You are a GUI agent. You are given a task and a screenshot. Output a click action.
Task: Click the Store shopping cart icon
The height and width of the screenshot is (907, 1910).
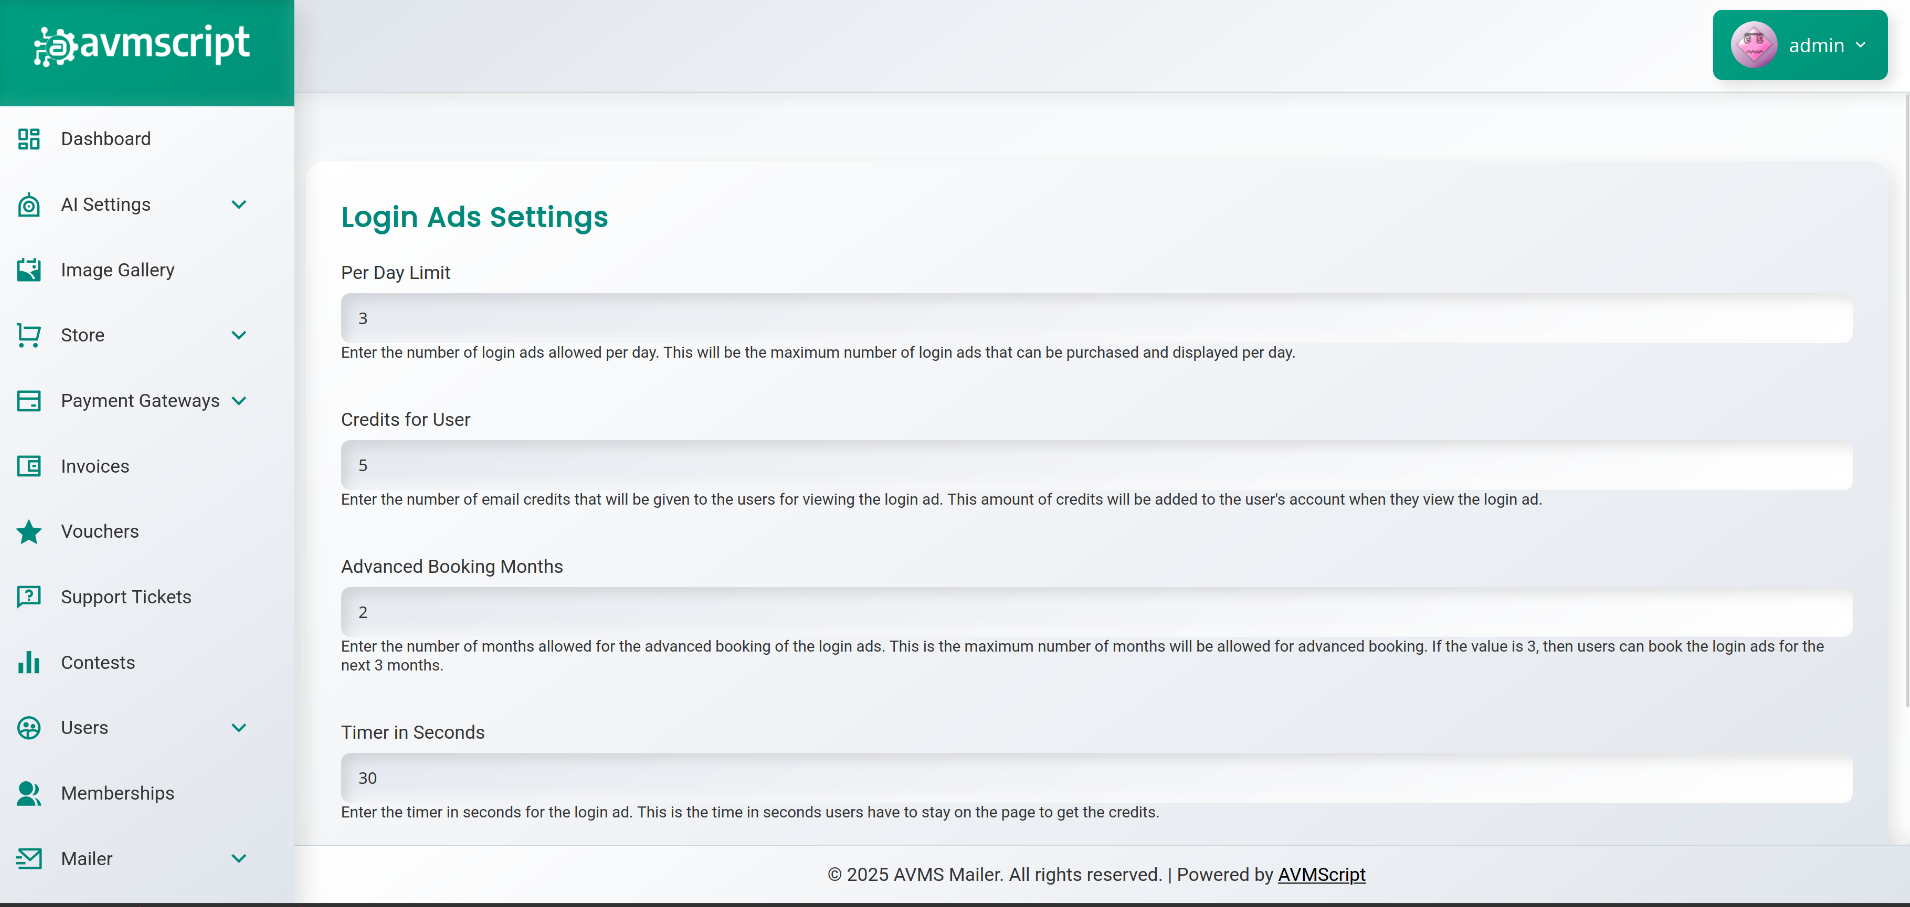click(29, 336)
